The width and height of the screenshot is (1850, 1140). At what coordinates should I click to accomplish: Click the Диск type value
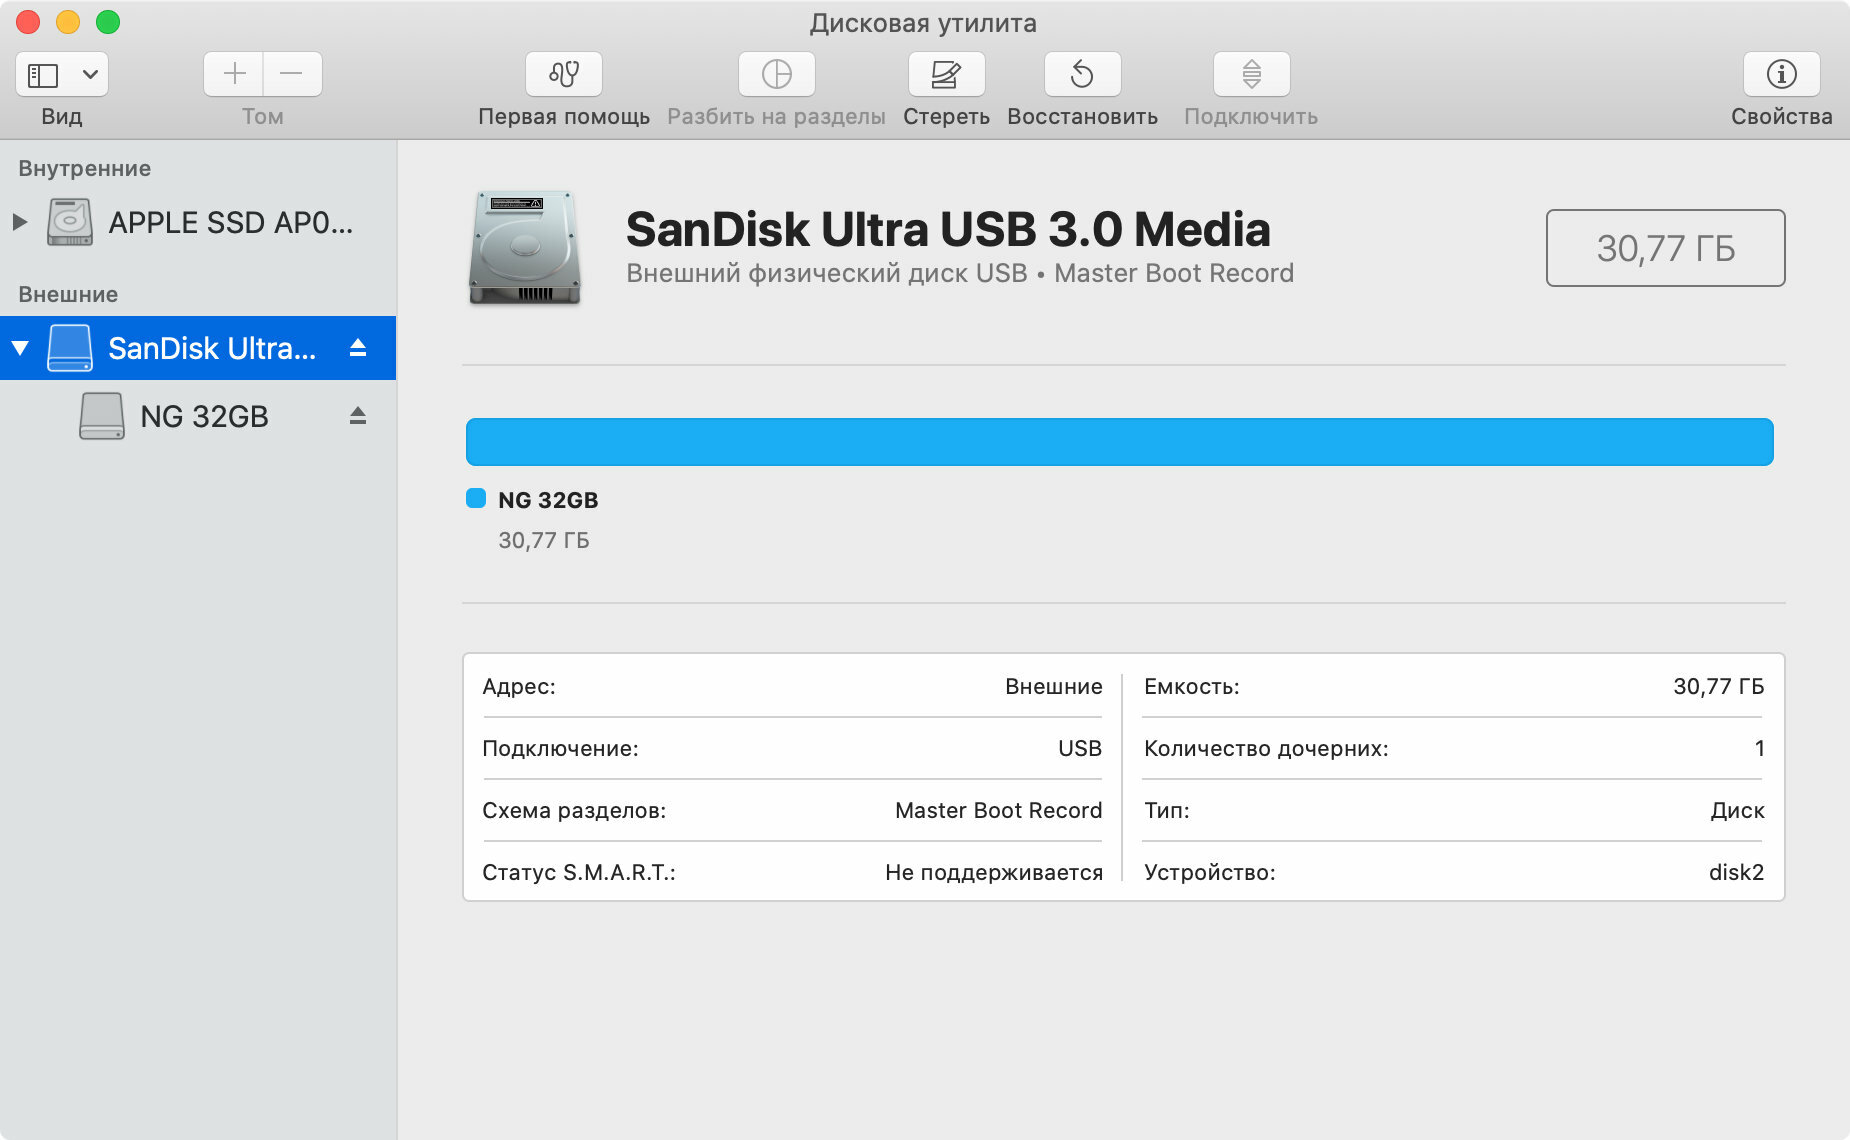coord(1737,810)
